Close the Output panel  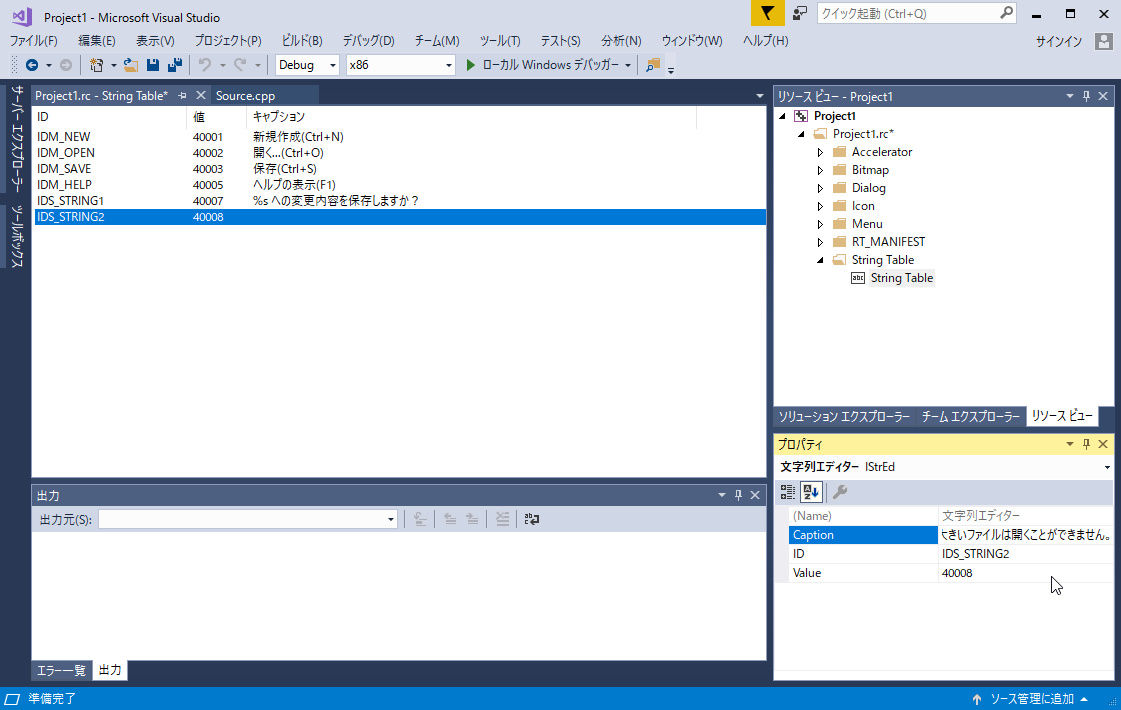tap(755, 495)
